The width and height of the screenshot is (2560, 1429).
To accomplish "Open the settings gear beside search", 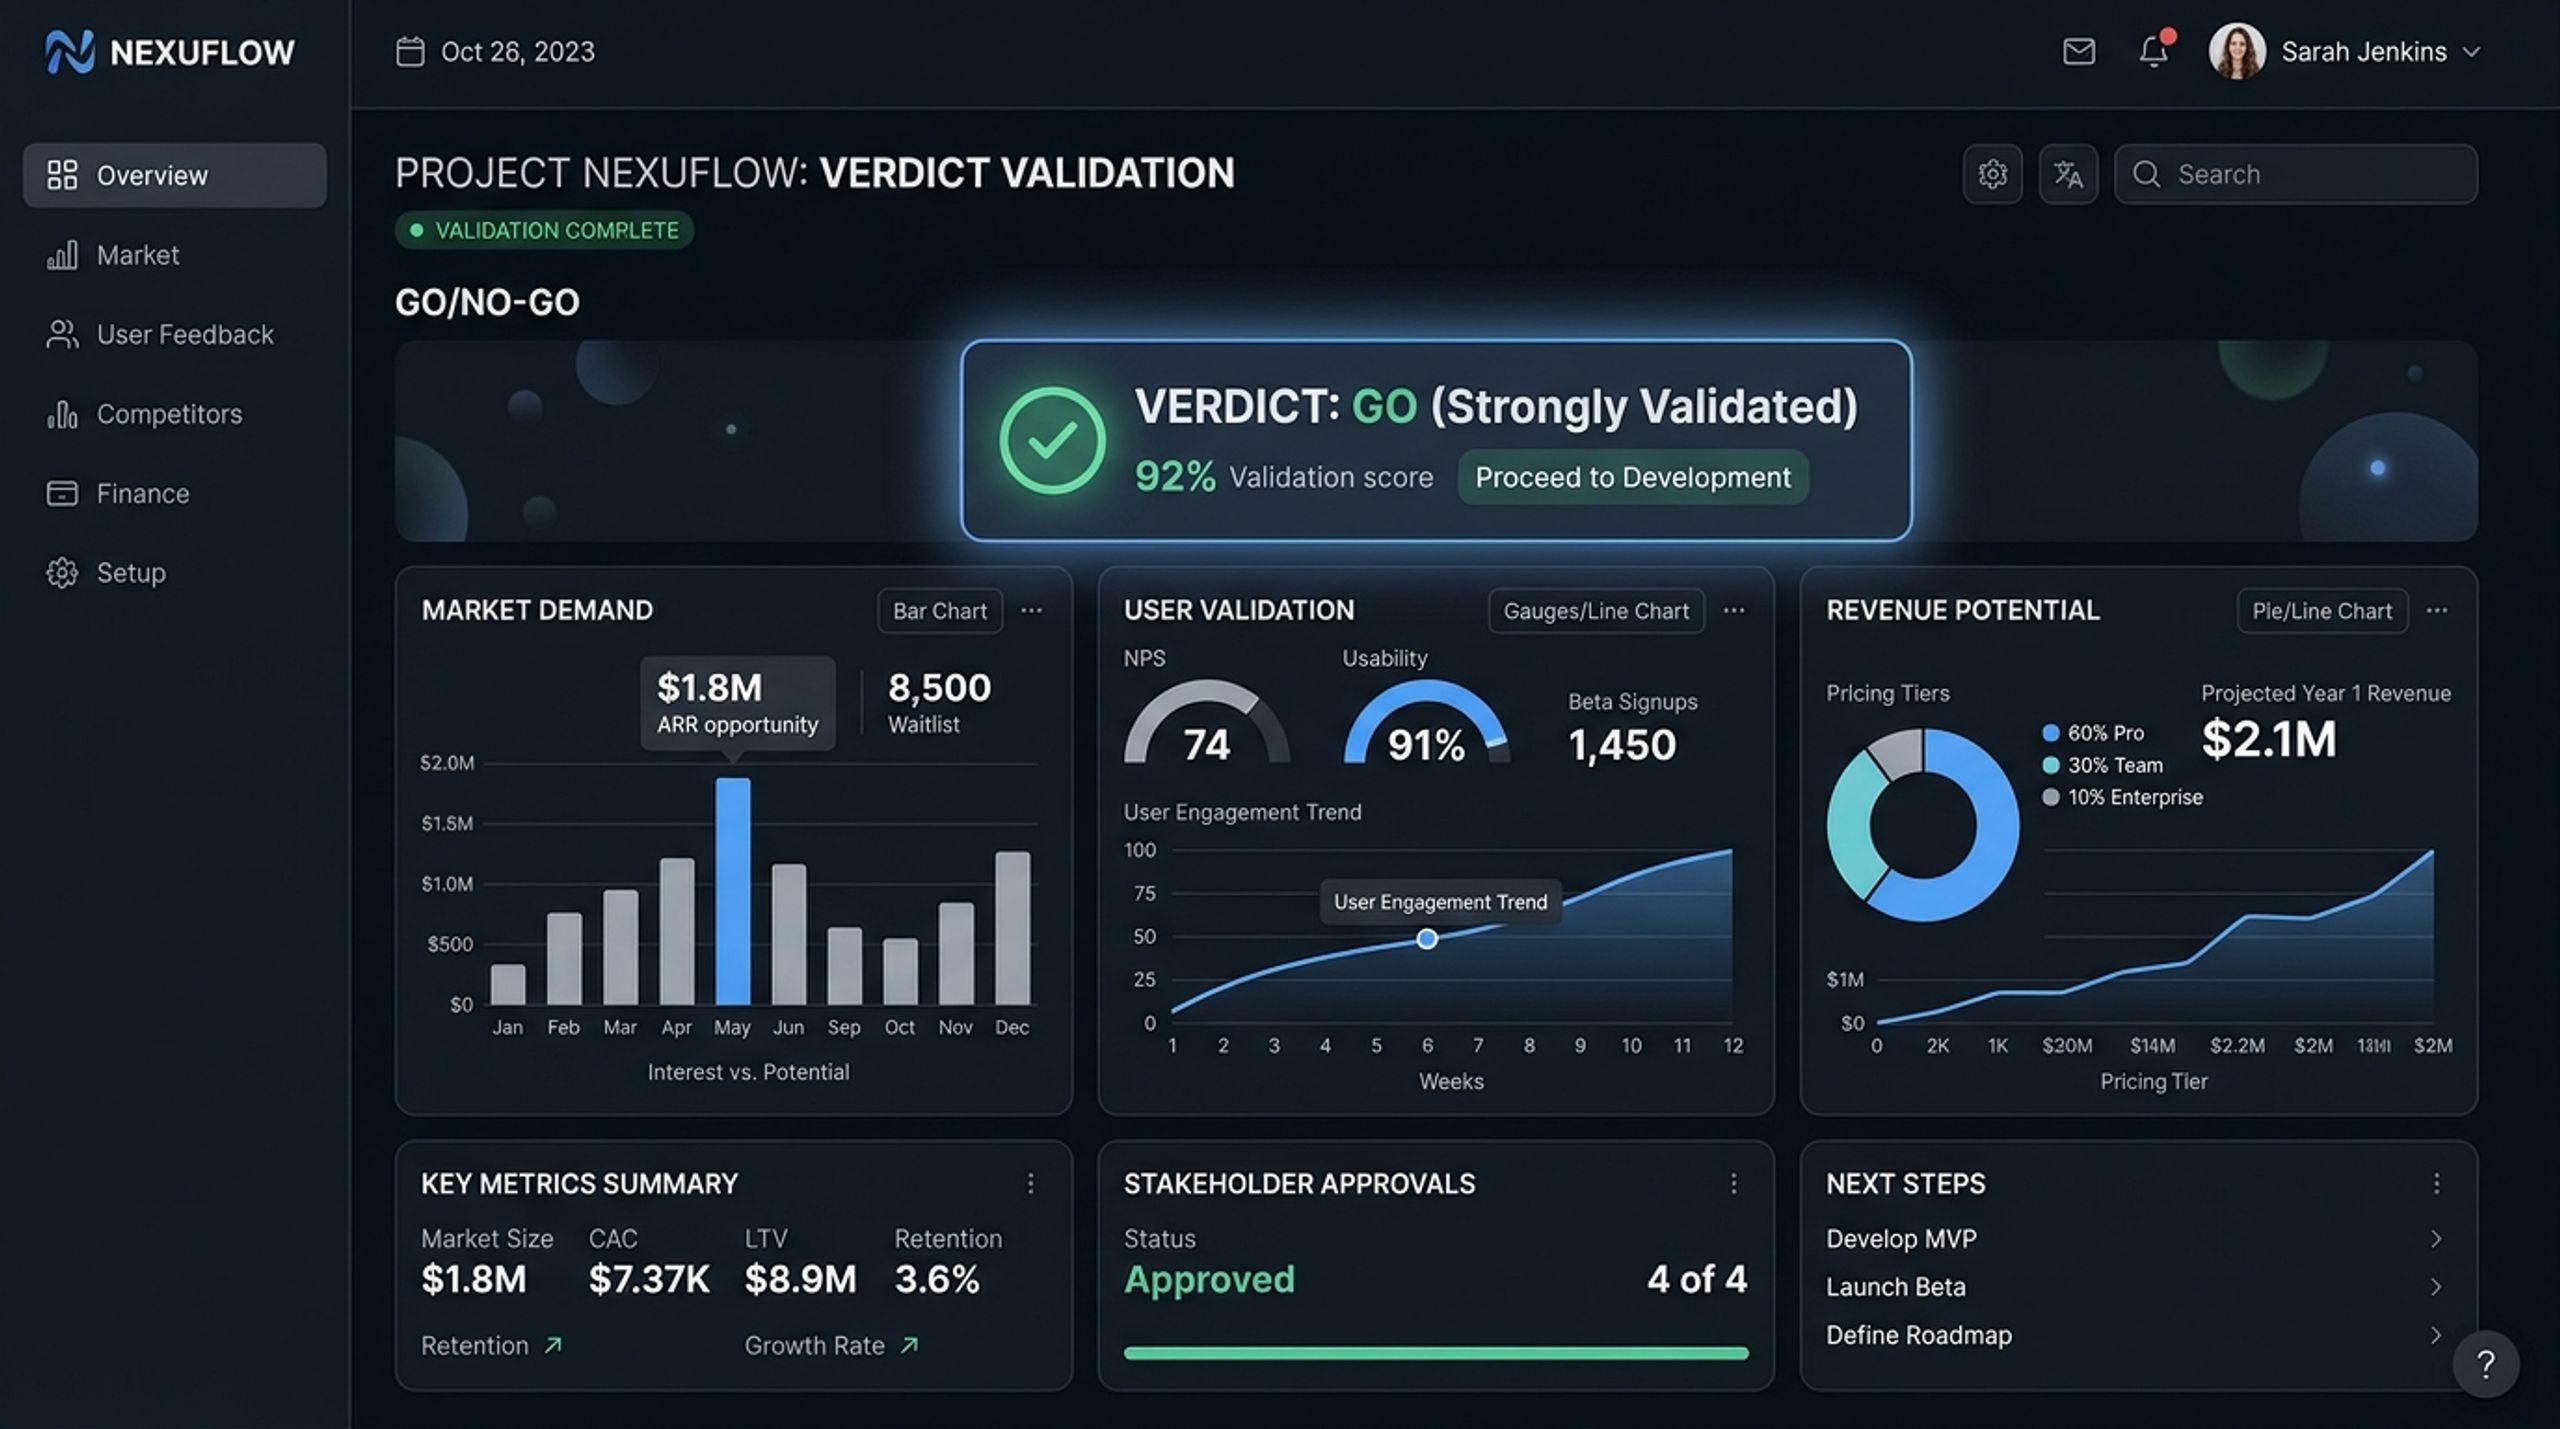I will coord(1992,174).
